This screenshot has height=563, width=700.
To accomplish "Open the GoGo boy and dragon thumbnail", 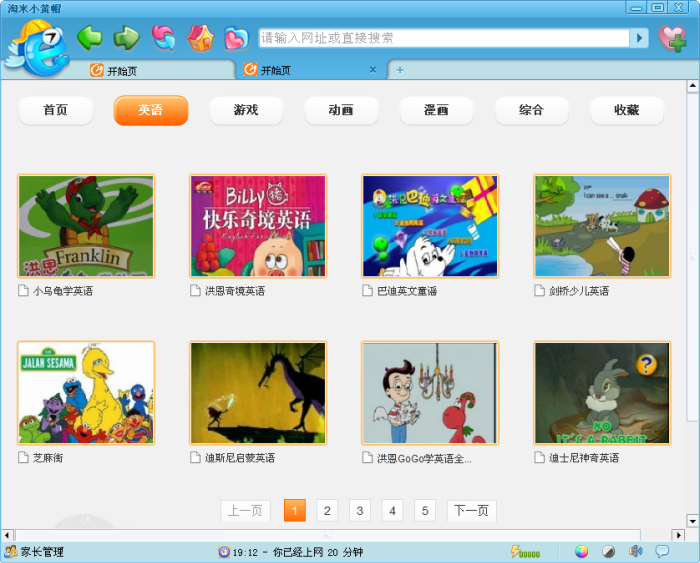I will click(430, 393).
